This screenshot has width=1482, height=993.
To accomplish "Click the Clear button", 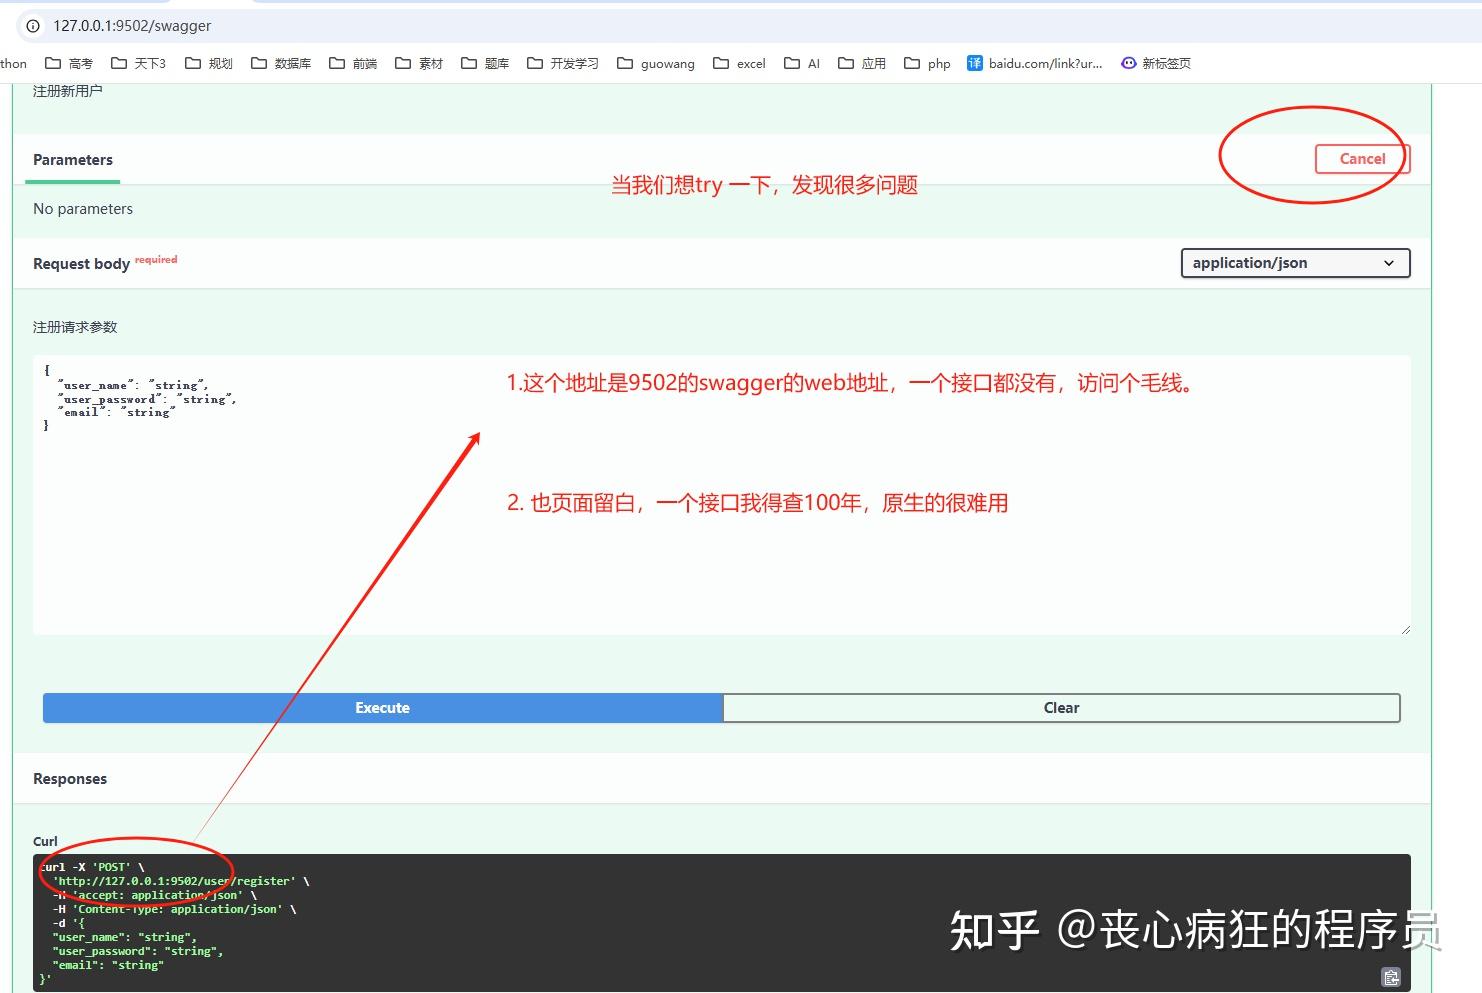I will tap(1061, 708).
